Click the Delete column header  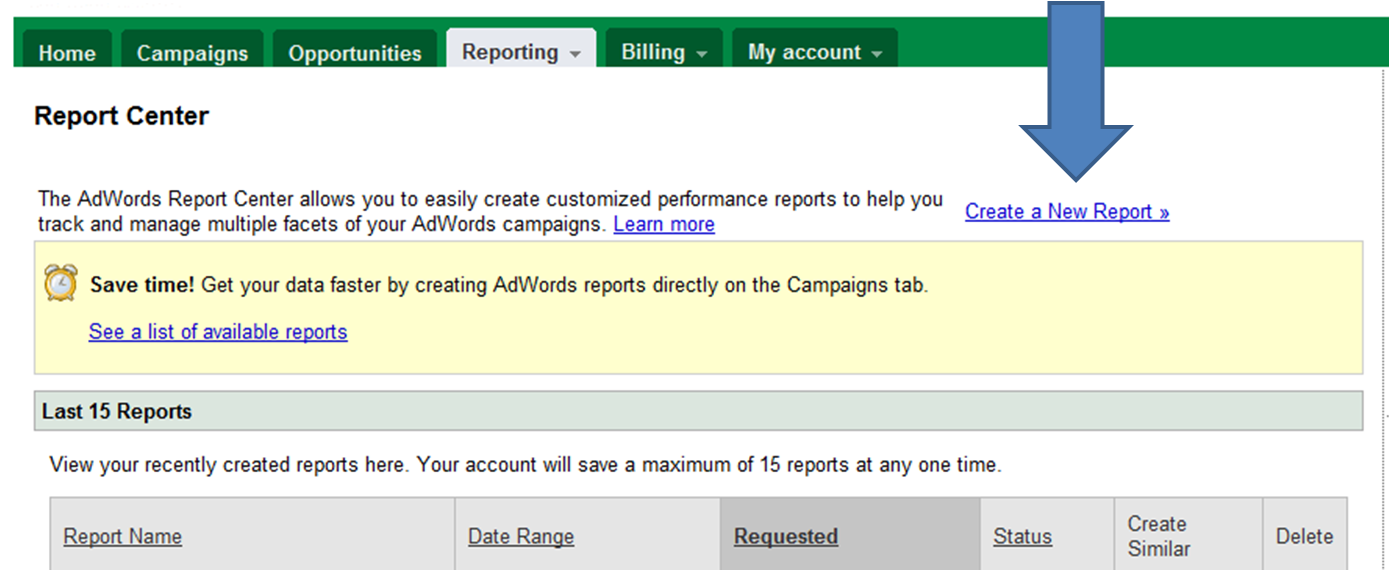coord(1304,537)
